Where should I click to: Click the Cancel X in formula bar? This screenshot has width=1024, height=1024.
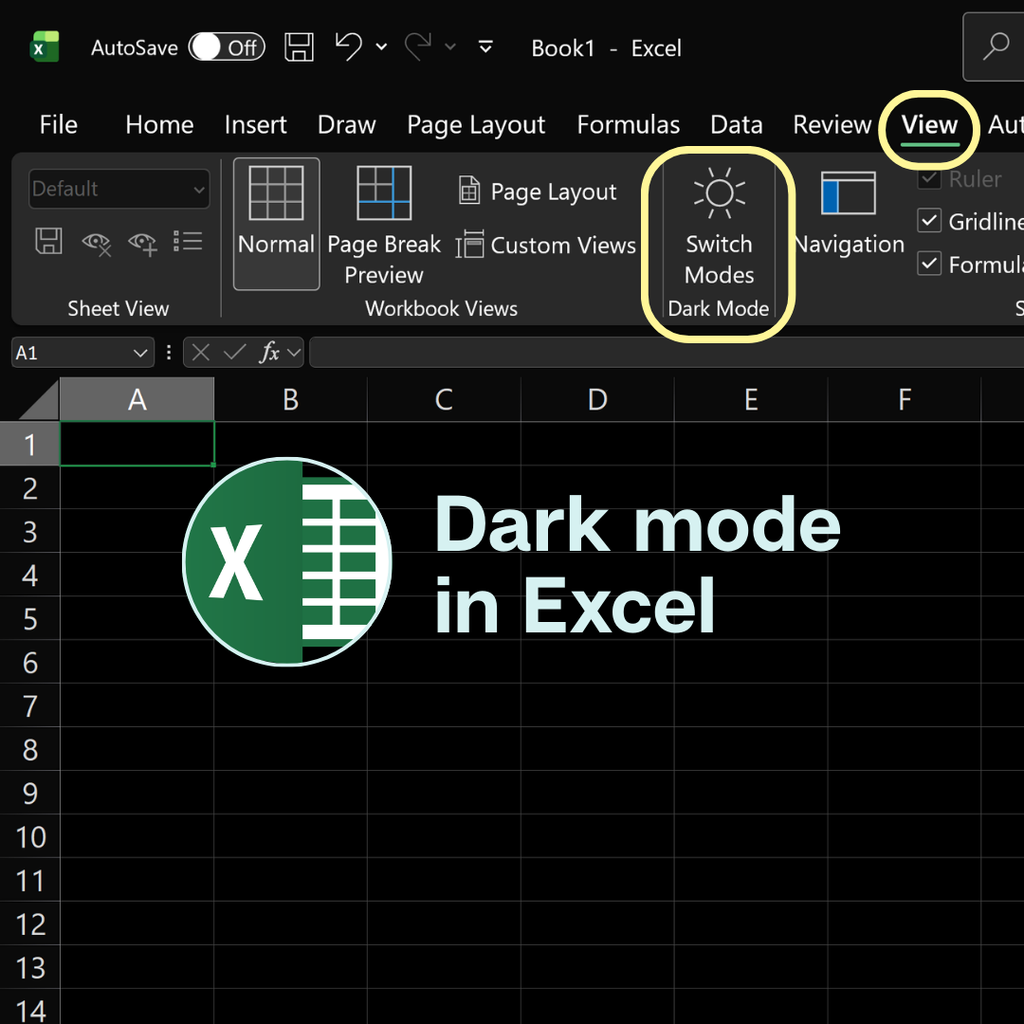(x=200, y=353)
